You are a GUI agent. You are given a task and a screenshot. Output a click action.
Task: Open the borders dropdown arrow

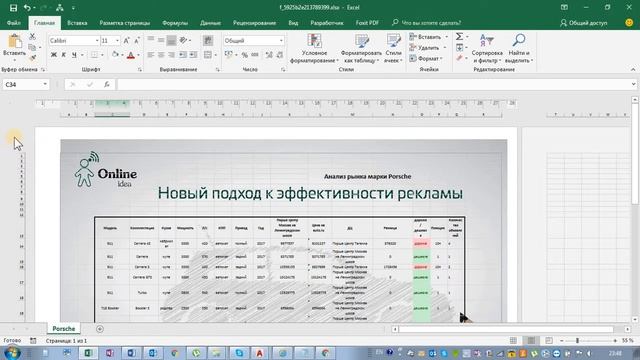point(102,55)
